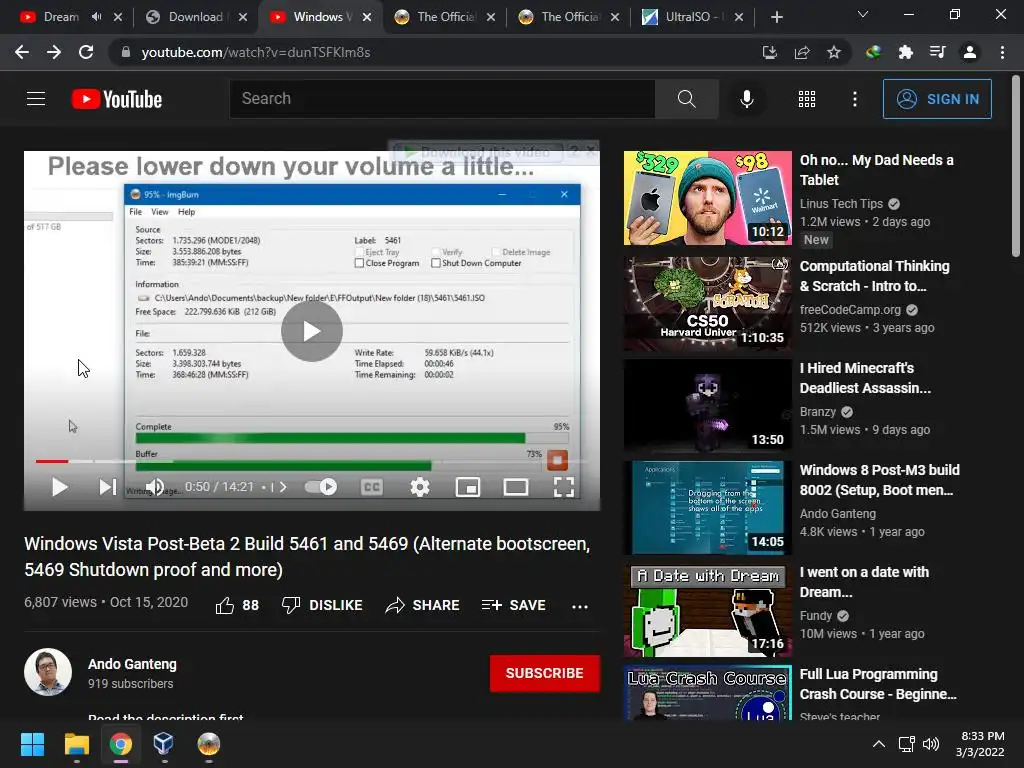Open the Windows Start menu
The height and width of the screenshot is (768, 1024).
point(33,744)
